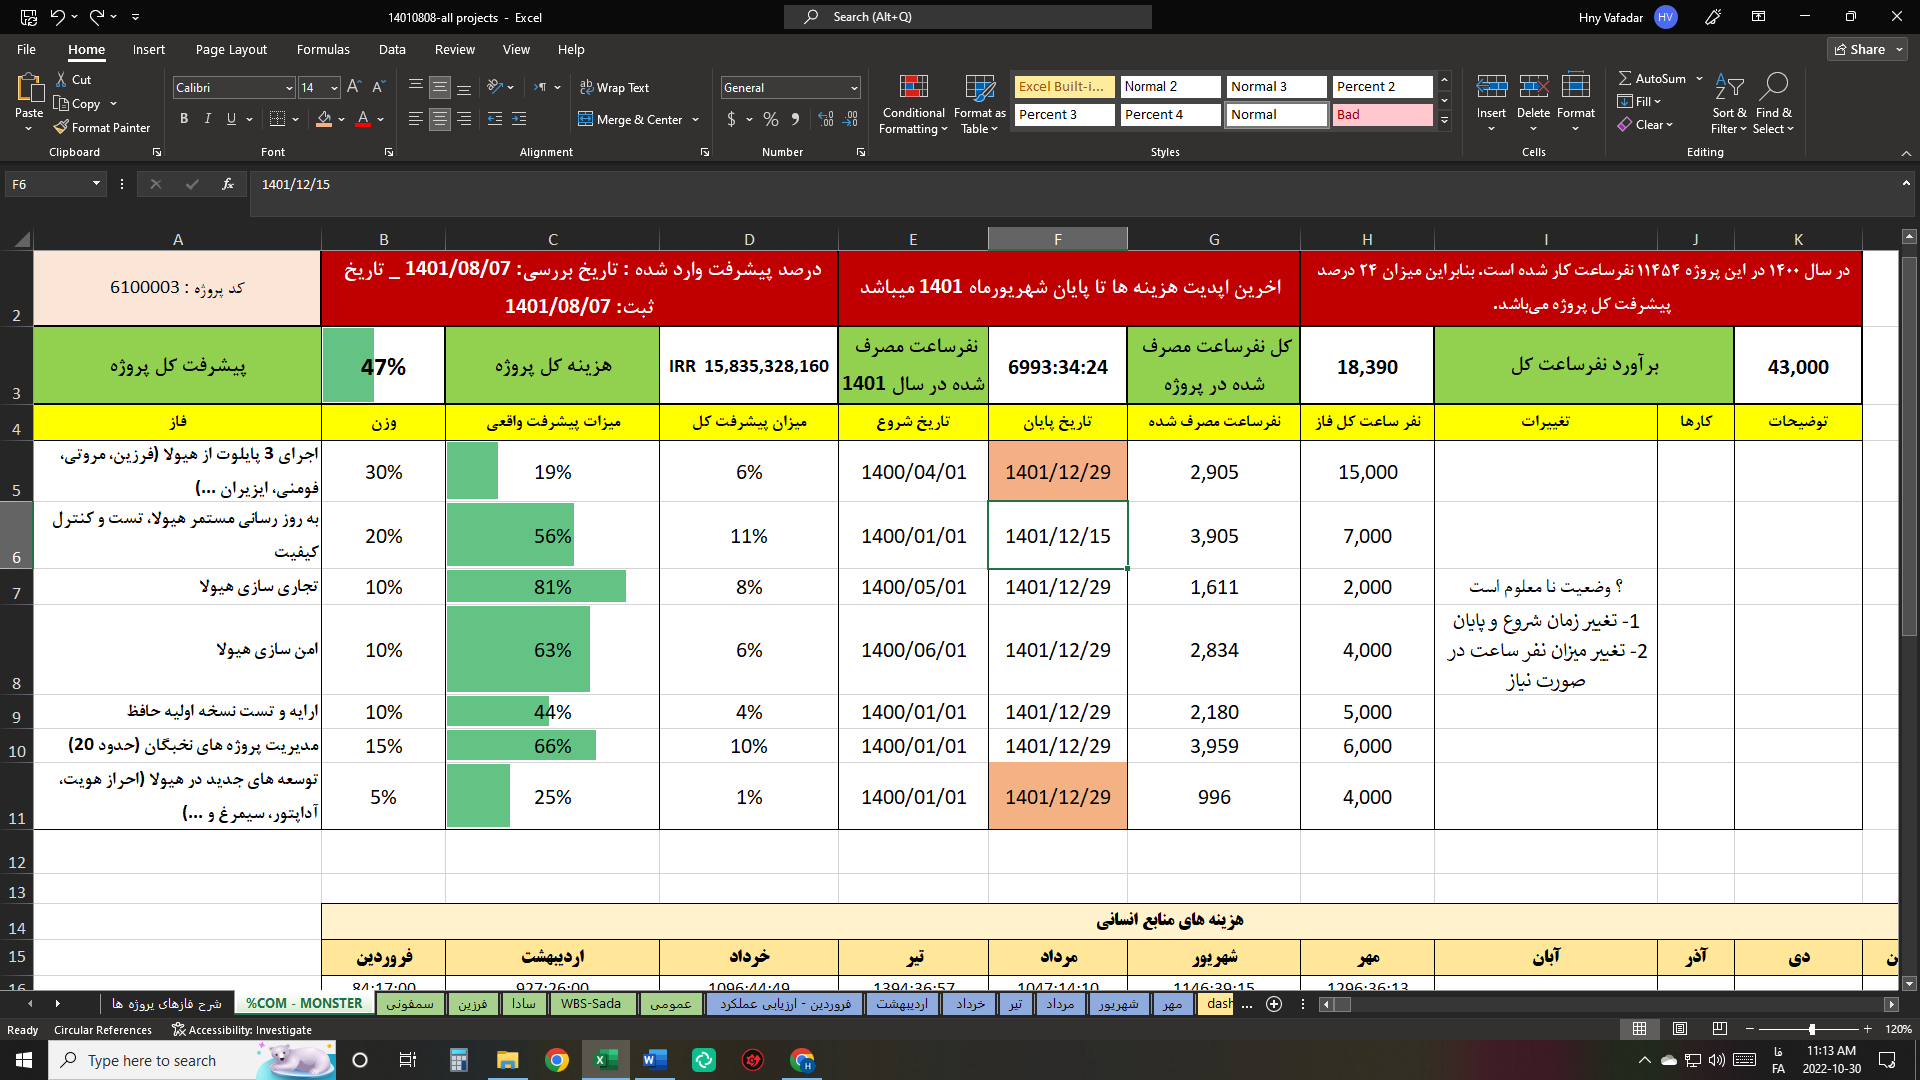Click the Increase Font Size icon
This screenshot has width=1920, height=1080.
tap(354, 88)
